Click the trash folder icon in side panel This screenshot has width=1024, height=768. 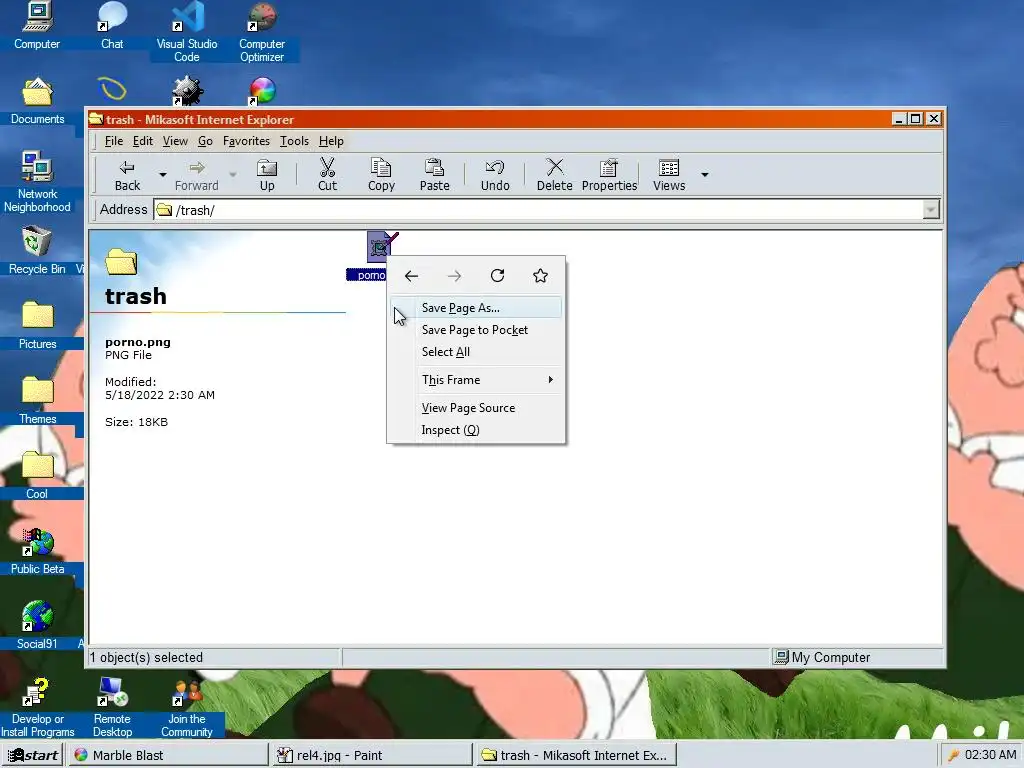[121, 262]
